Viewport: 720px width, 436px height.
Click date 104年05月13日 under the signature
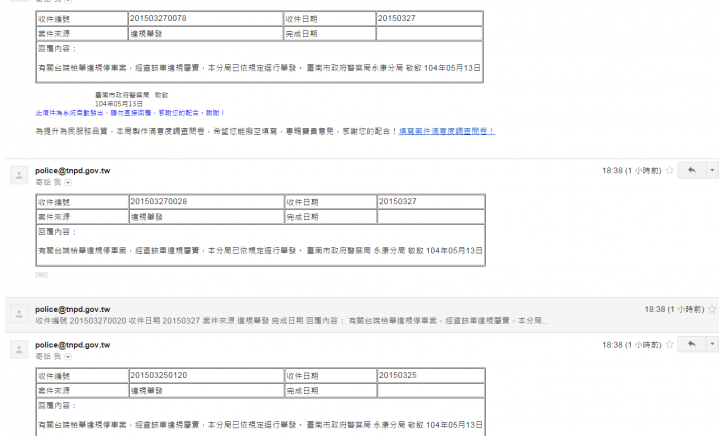(x=118, y=104)
